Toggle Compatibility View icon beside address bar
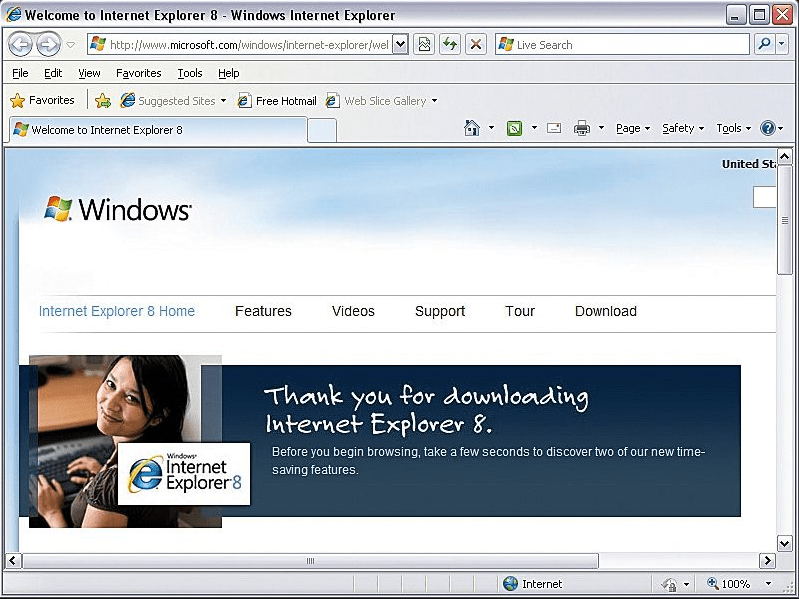This screenshot has width=799, height=599. point(424,44)
